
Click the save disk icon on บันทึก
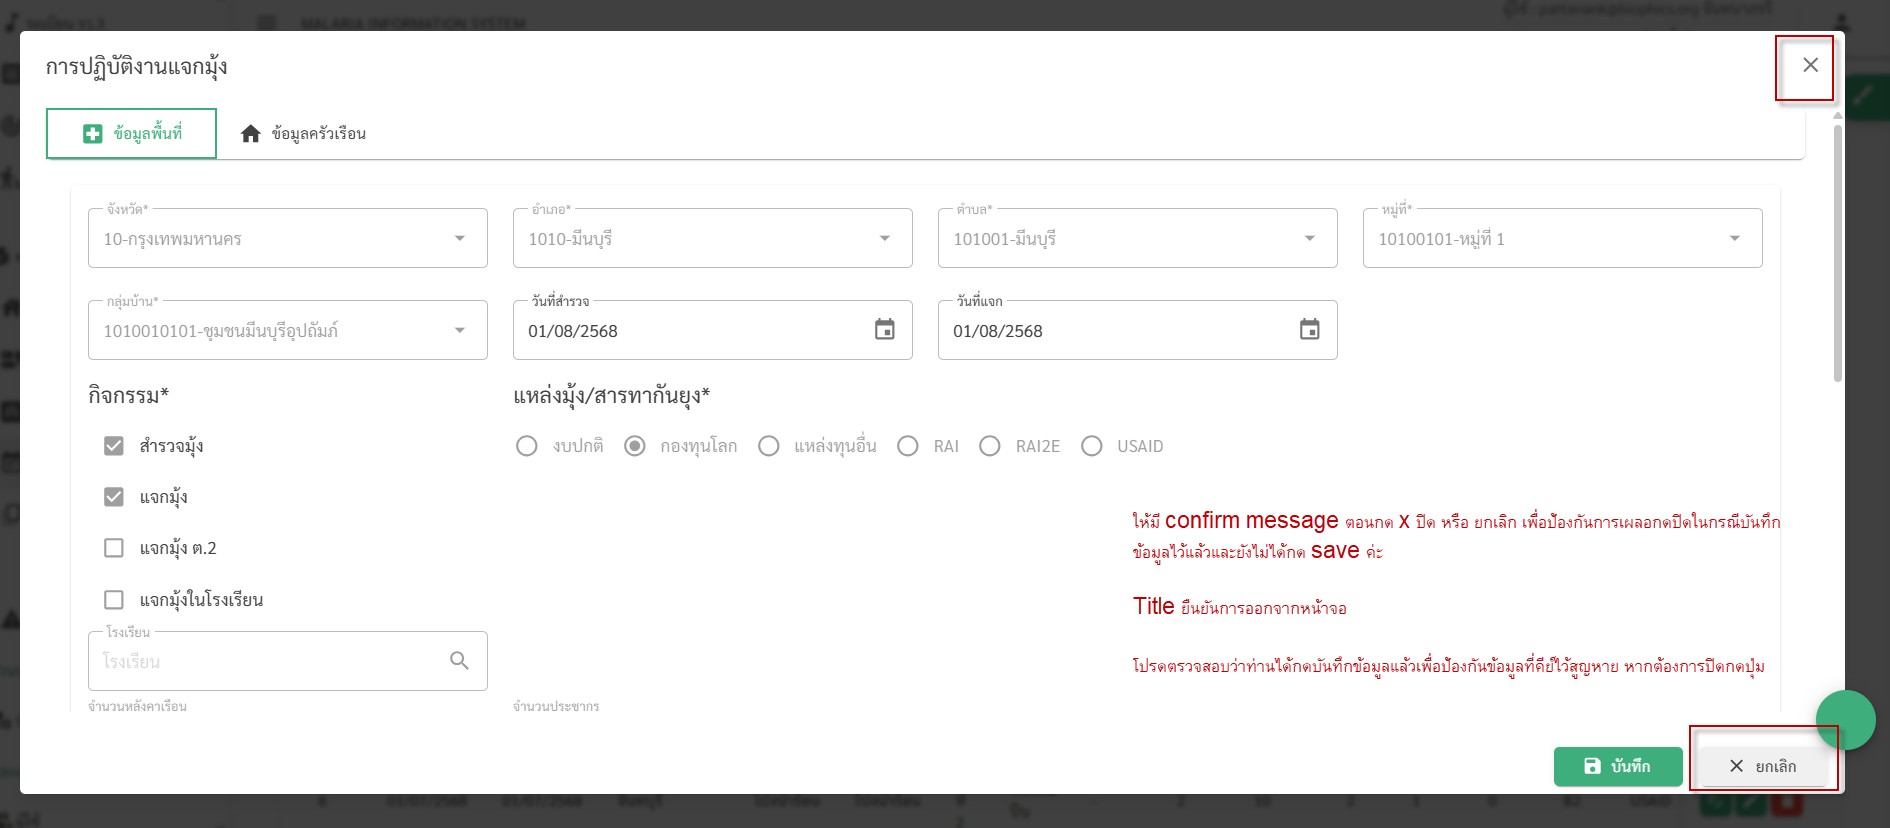[x=1593, y=766]
